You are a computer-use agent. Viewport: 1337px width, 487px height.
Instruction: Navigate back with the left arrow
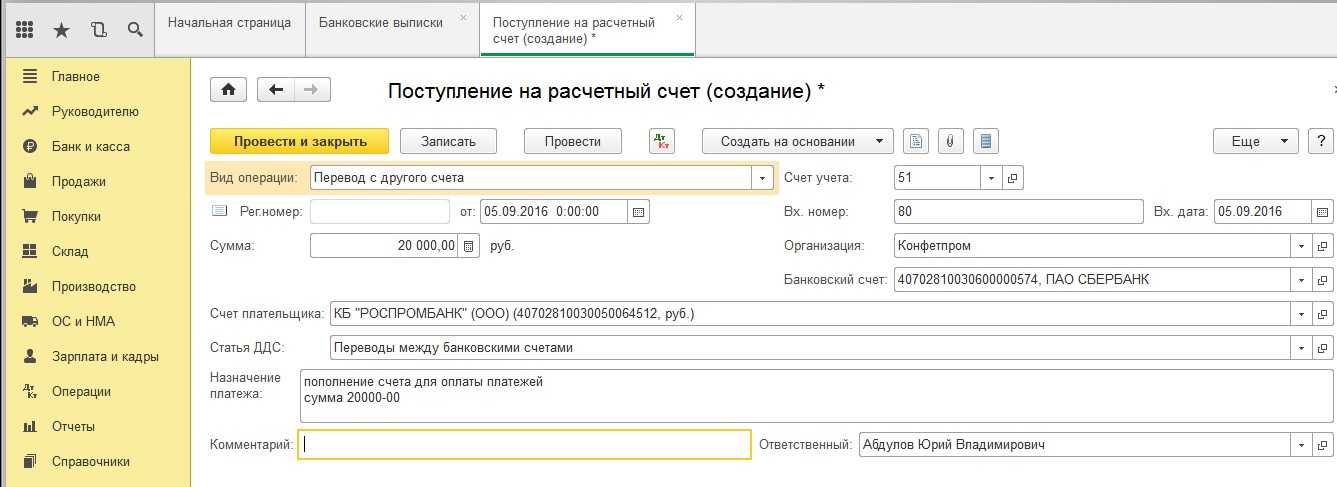tap(276, 90)
